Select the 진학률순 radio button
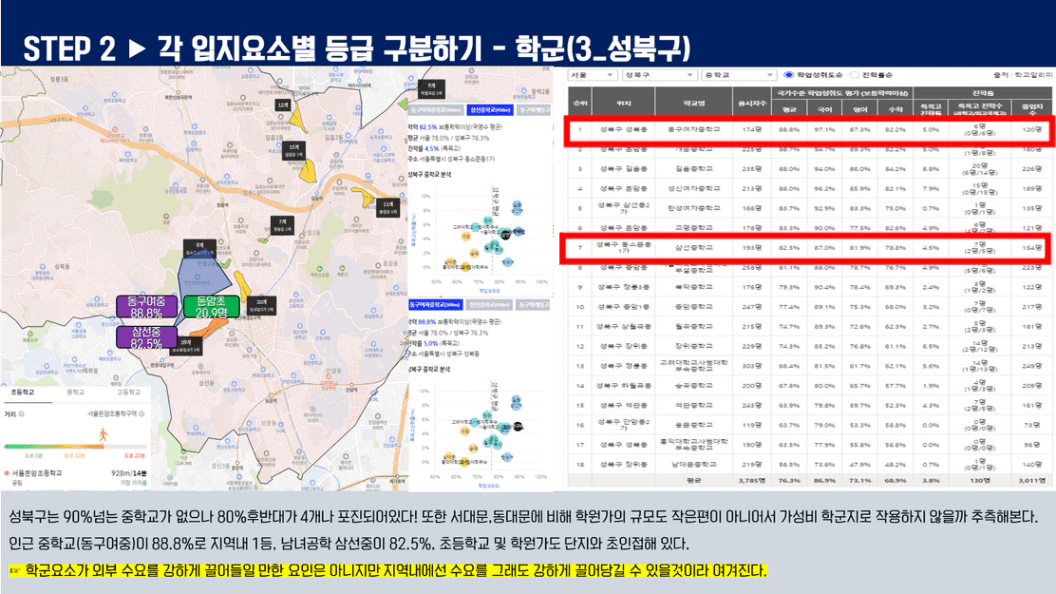The width and height of the screenshot is (1056, 594). coord(855,75)
